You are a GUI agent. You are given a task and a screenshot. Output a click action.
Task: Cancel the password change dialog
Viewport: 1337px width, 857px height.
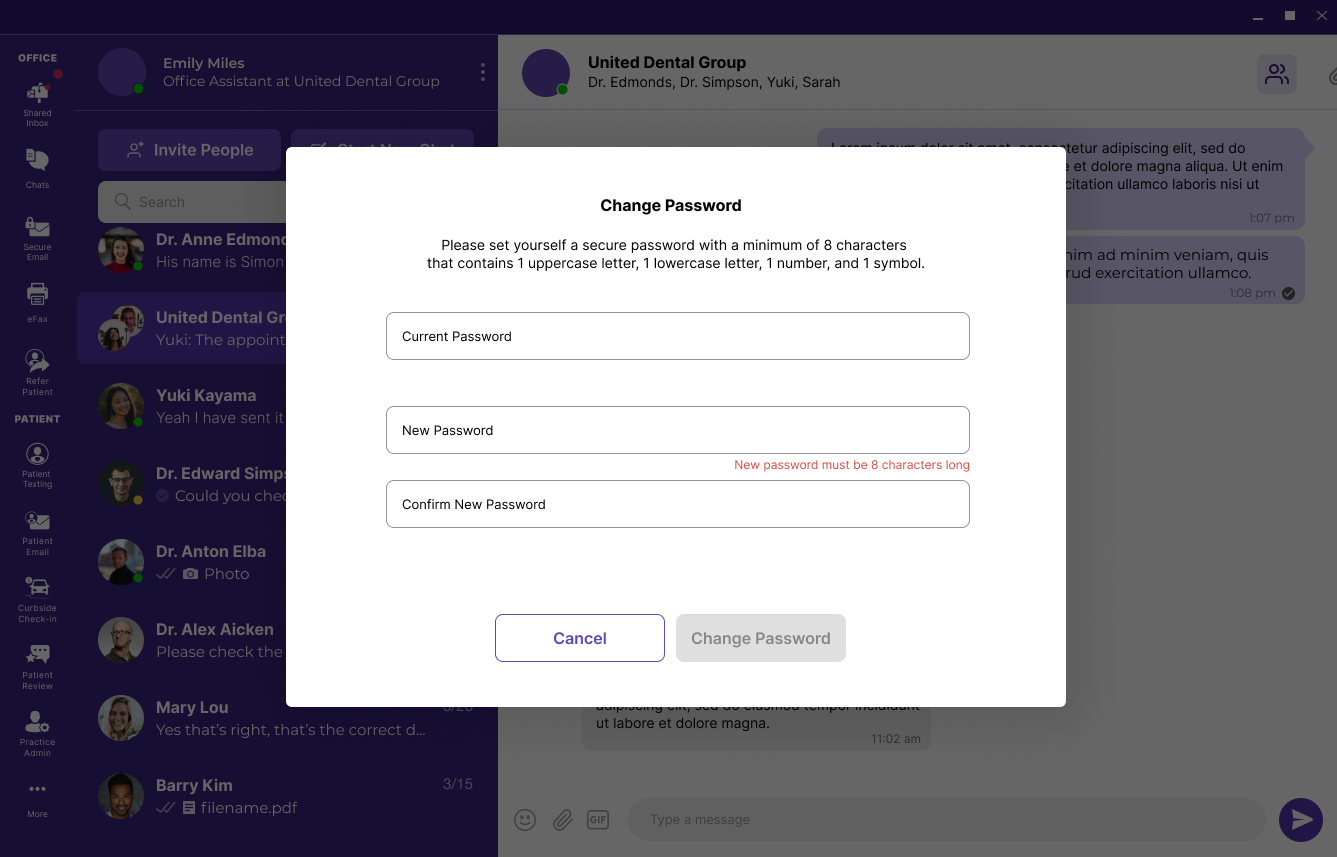(x=579, y=638)
